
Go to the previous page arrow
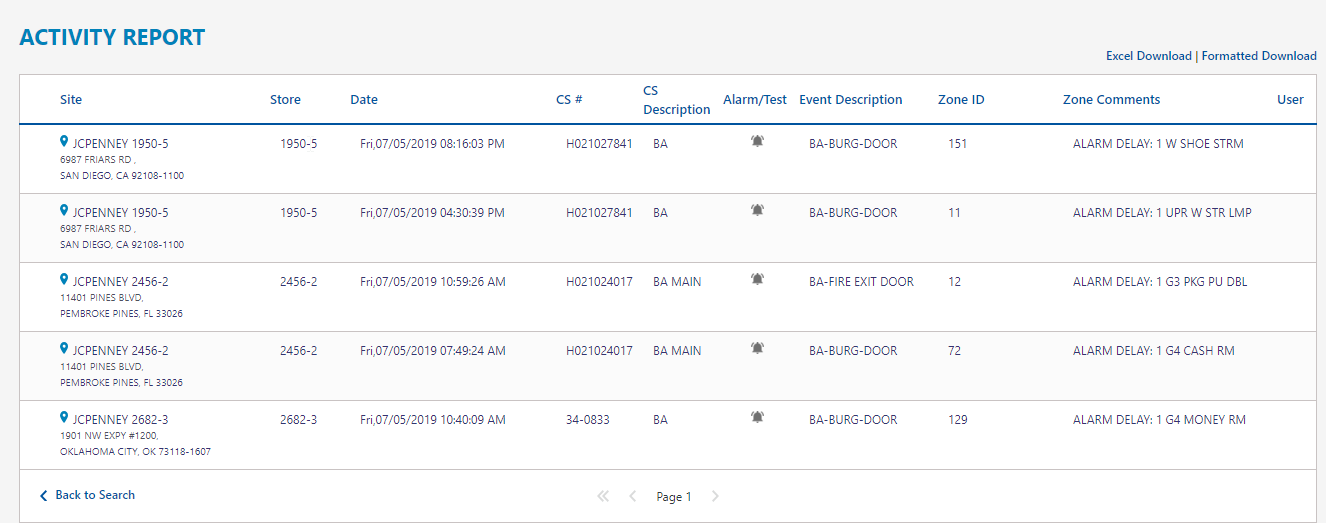[x=632, y=496]
